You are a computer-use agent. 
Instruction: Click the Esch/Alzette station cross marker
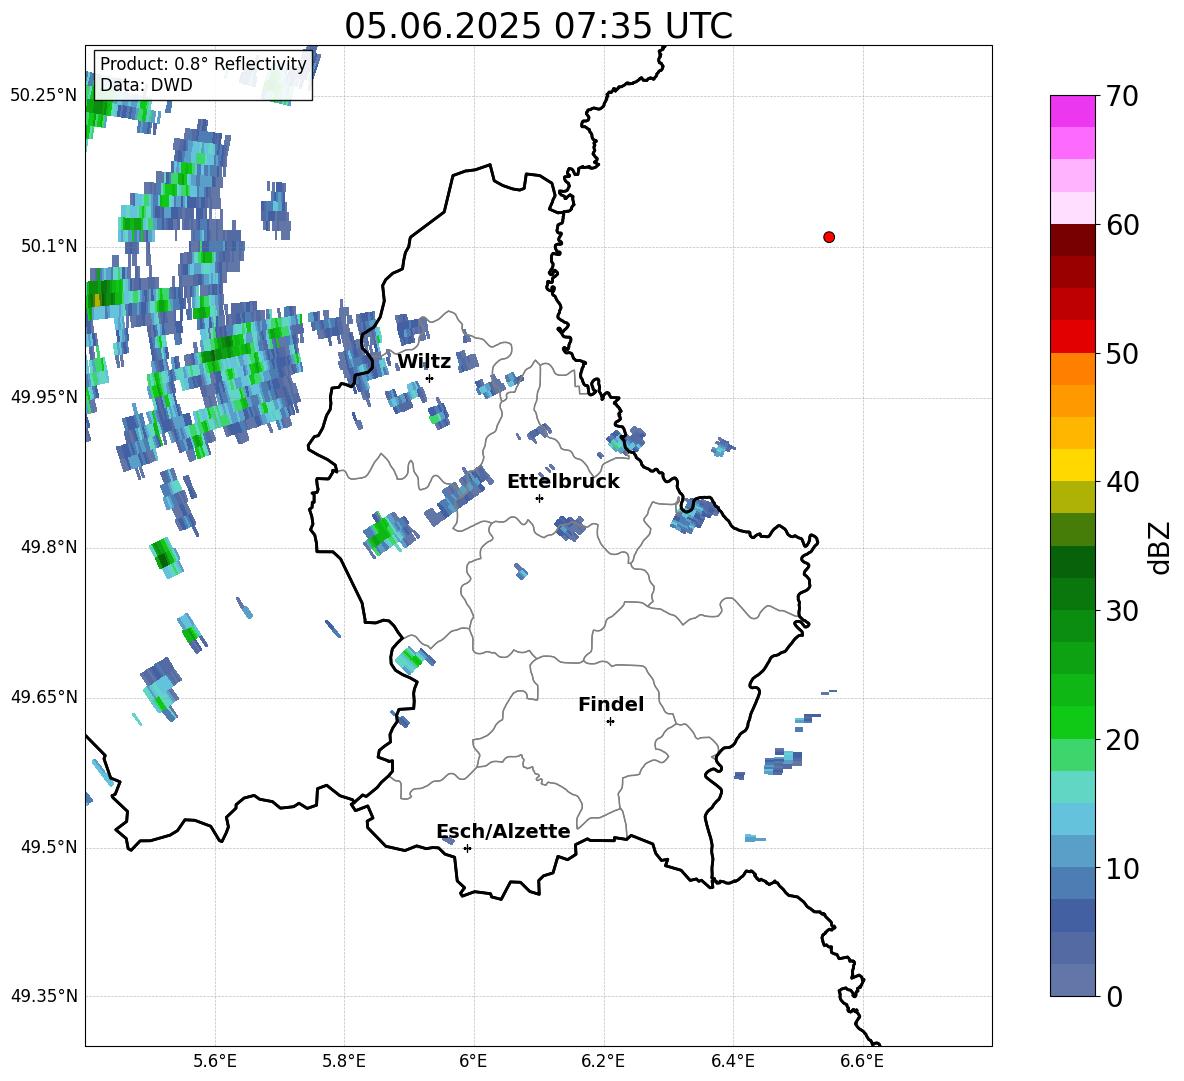467,848
